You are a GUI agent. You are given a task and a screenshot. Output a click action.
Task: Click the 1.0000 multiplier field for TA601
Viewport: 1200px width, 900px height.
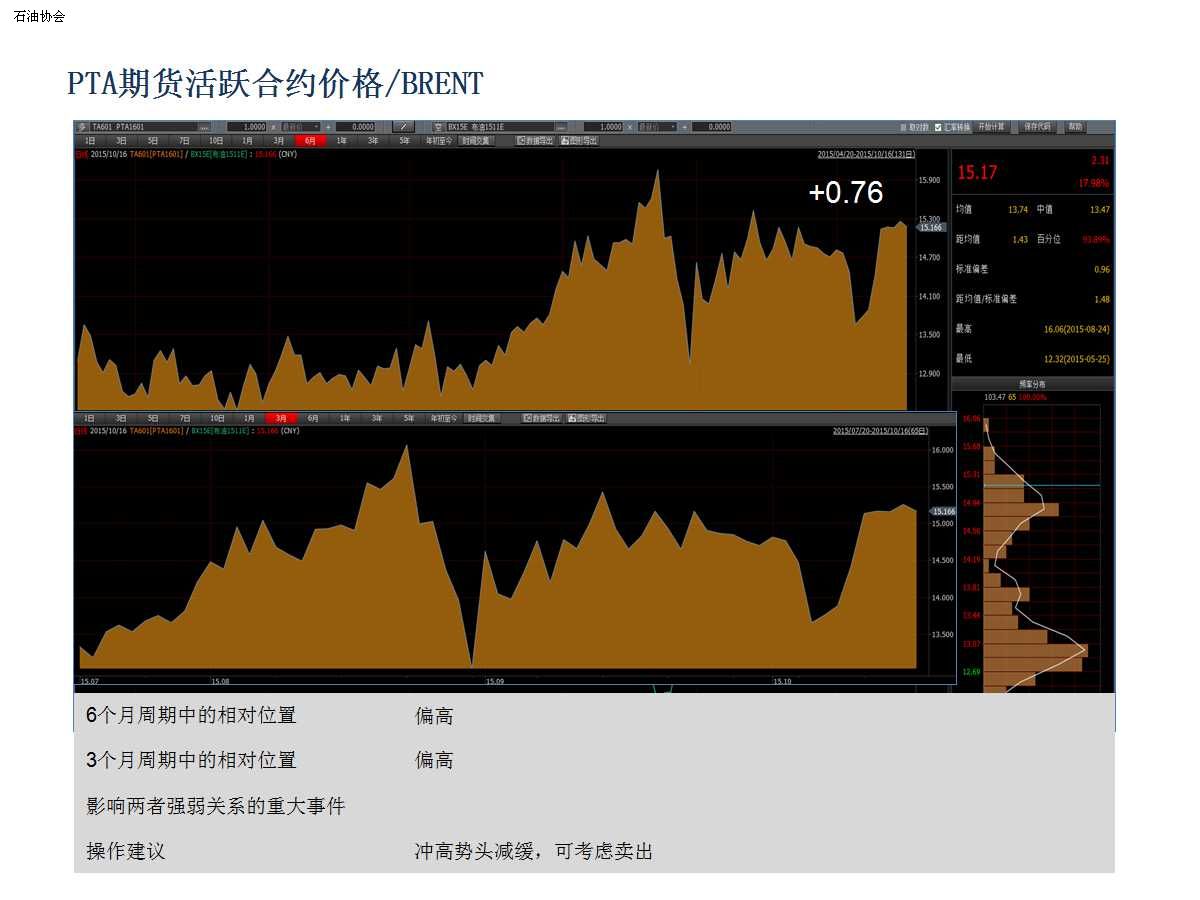pyautogui.click(x=247, y=127)
